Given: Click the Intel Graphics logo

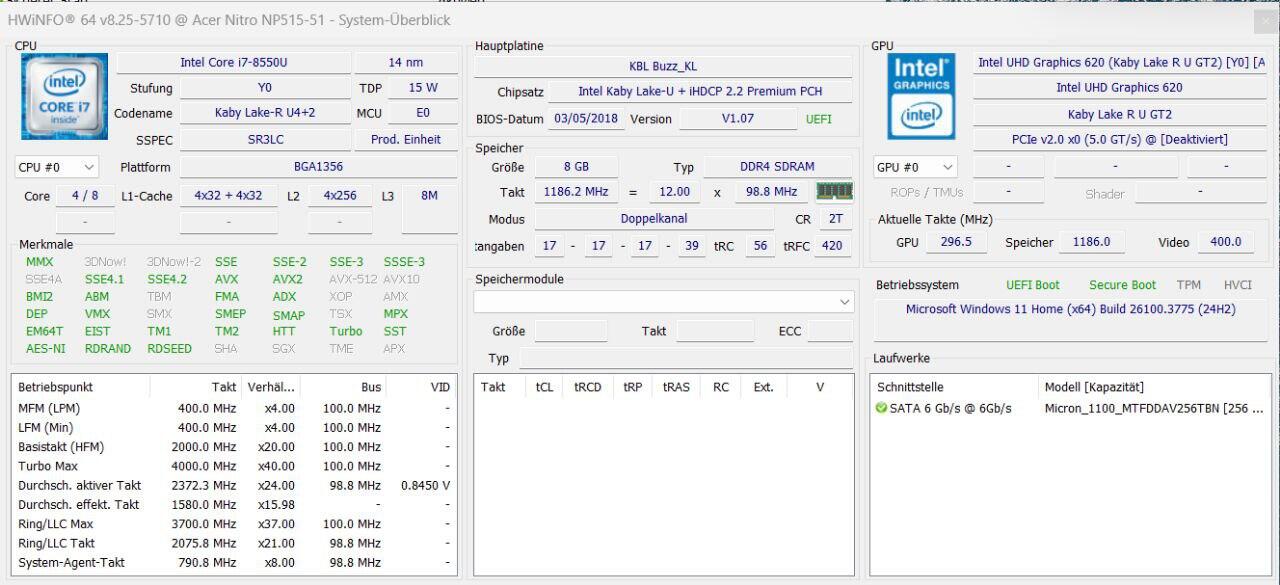Looking at the screenshot, I should pos(921,96).
